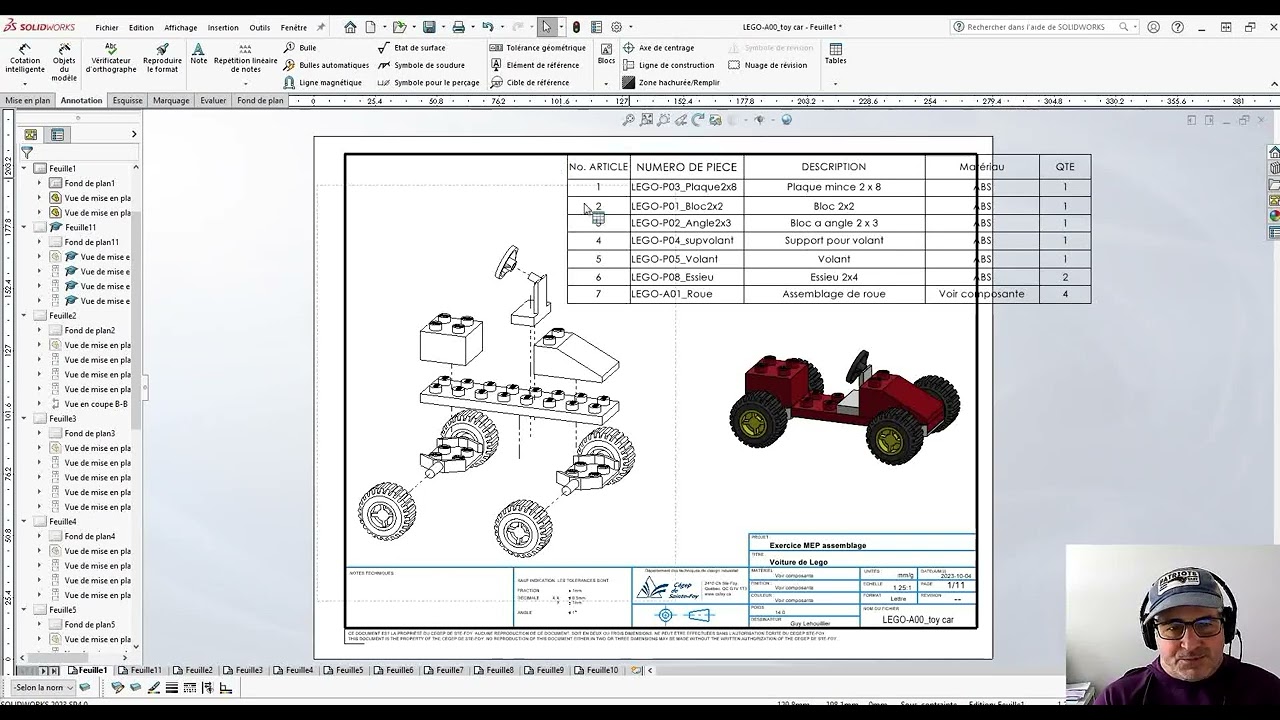Click the filter icon in feature tree
This screenshot has height=720, width=1280.
click(27, 152)
